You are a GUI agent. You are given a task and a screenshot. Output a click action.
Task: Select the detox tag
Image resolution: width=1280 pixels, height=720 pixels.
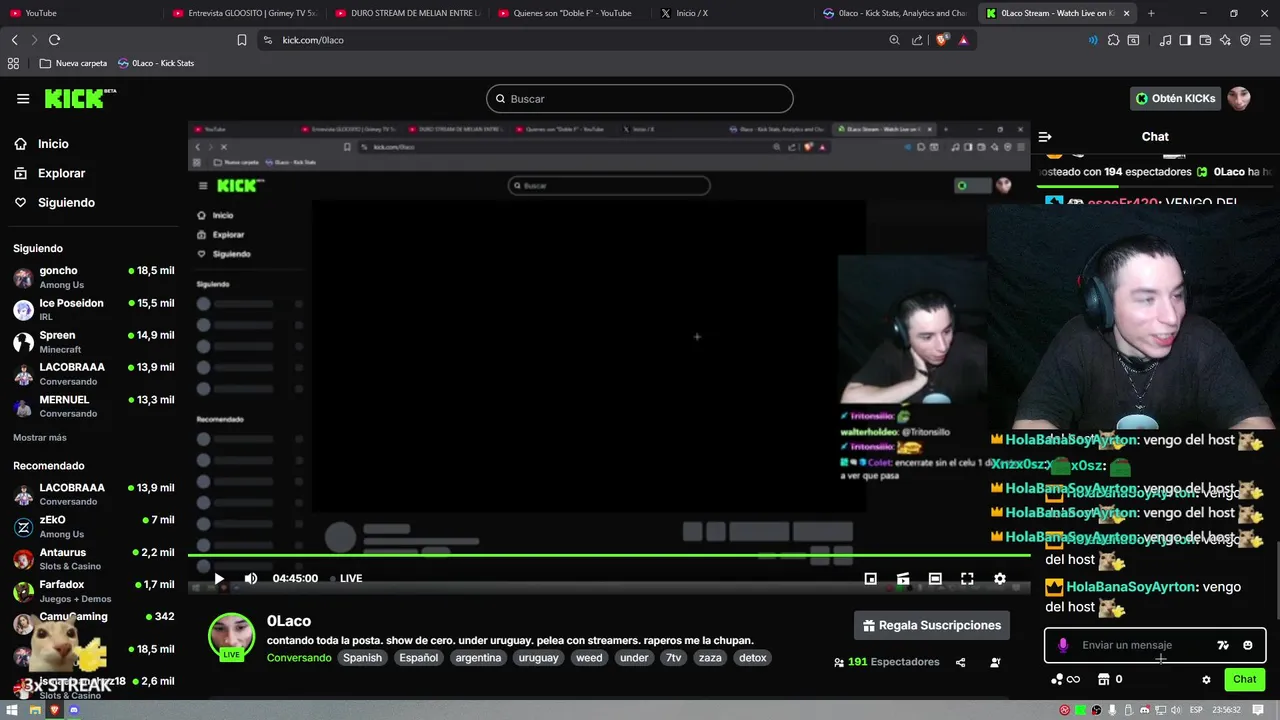pos(752,658)
